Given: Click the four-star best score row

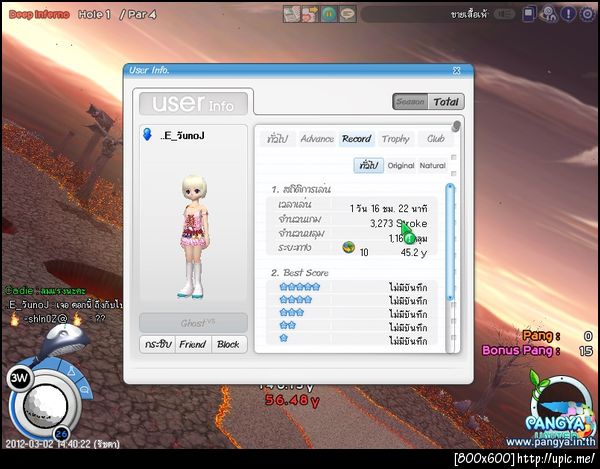Looking at the screenshot, I should (352, 300).
